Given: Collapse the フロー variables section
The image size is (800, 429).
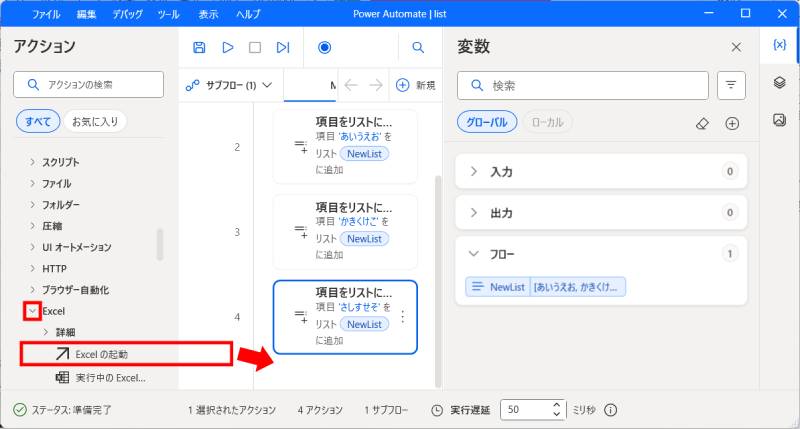Looking at the screenshot, I should pos(474,254).
